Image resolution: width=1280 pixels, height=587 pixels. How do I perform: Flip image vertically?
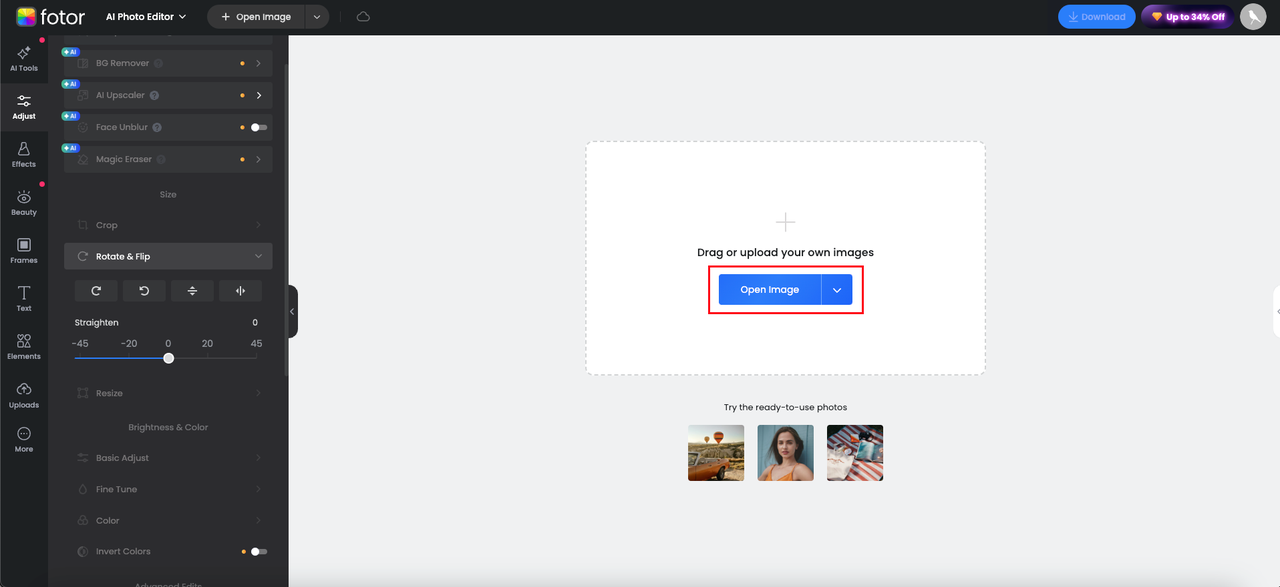[x=192, y=291]
